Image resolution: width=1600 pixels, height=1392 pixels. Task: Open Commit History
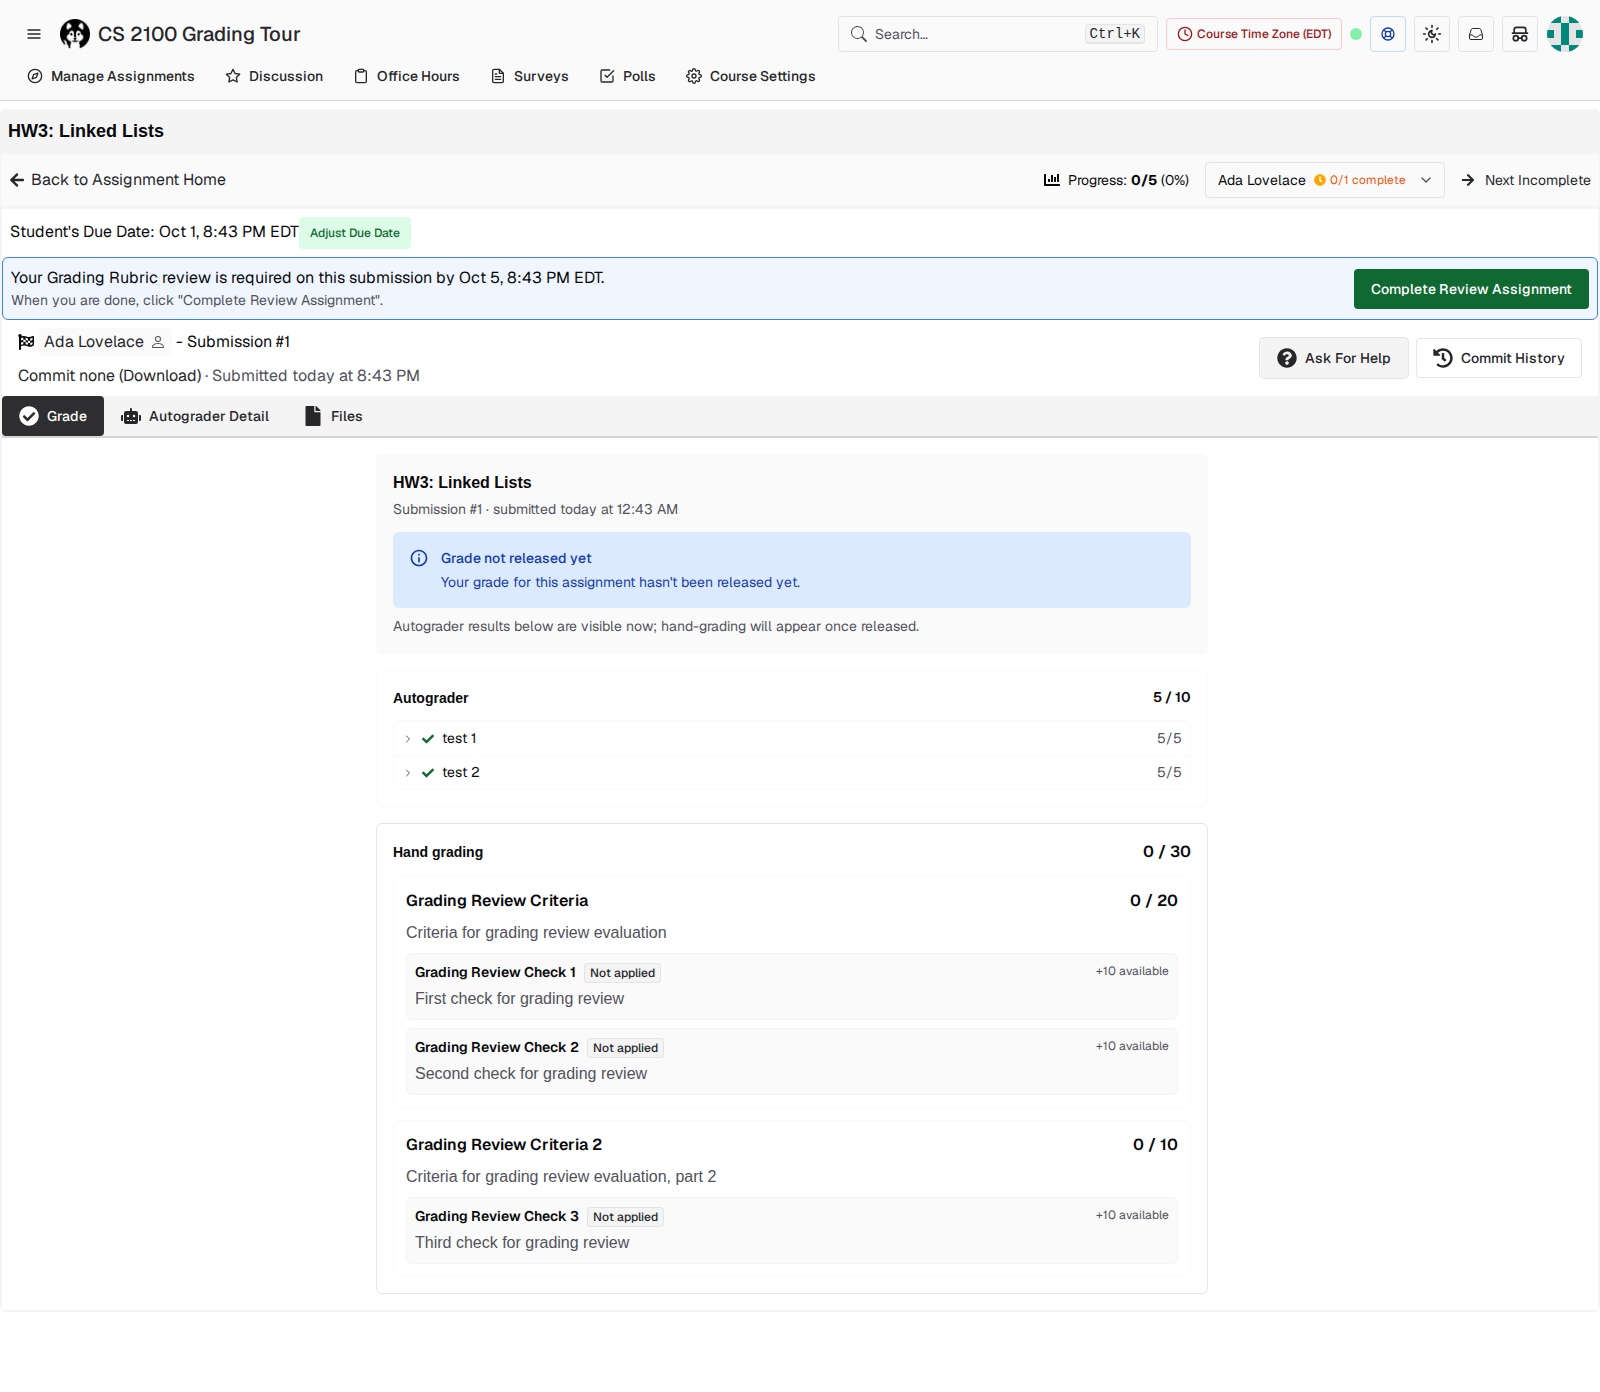1499,358
